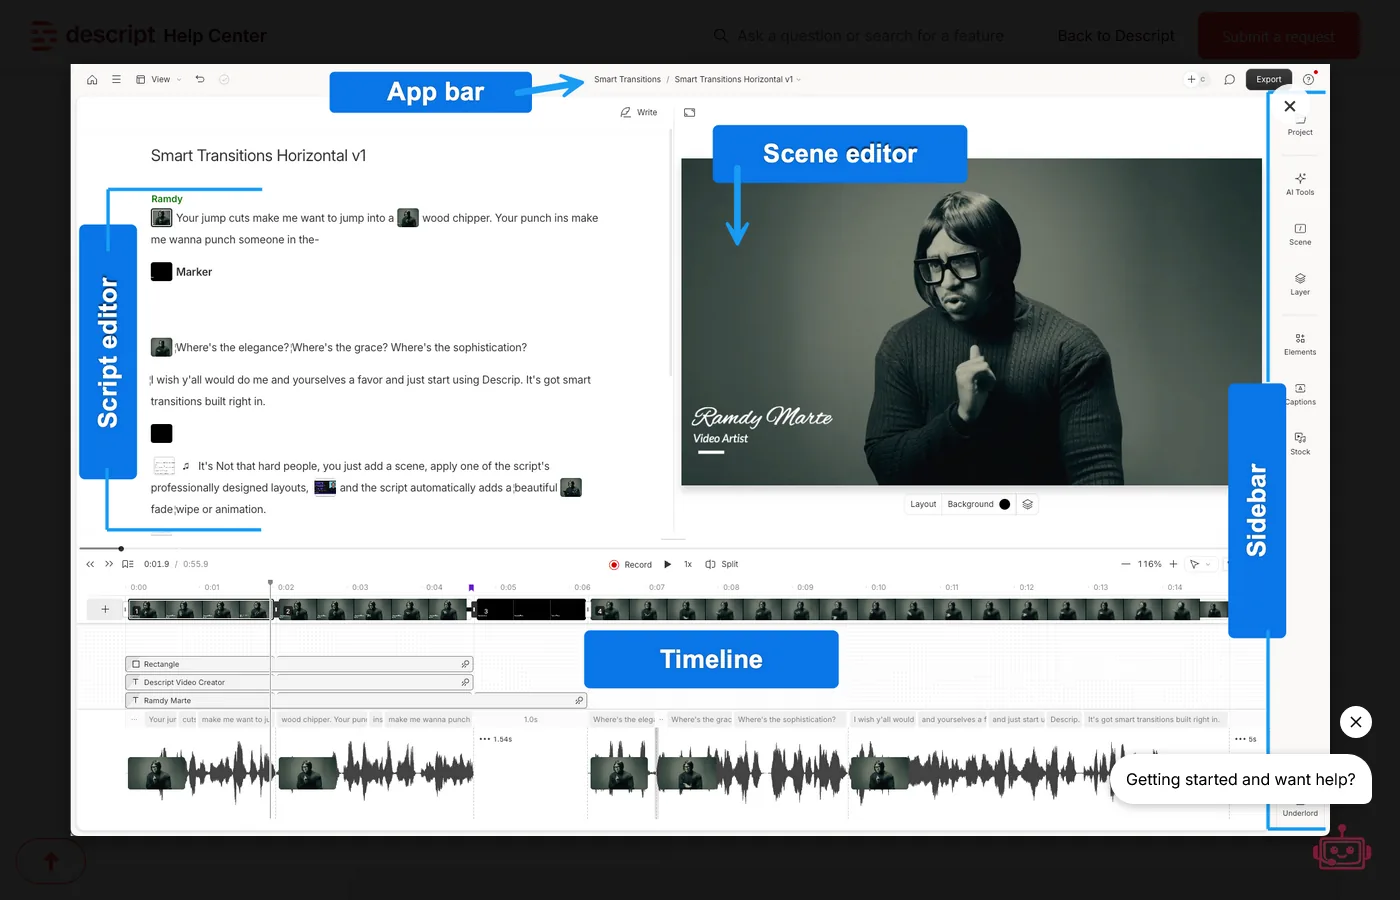Open Smart Transitions breadcrumb link
Viewport: 1400px width, 900px height.
click(627, 79)
